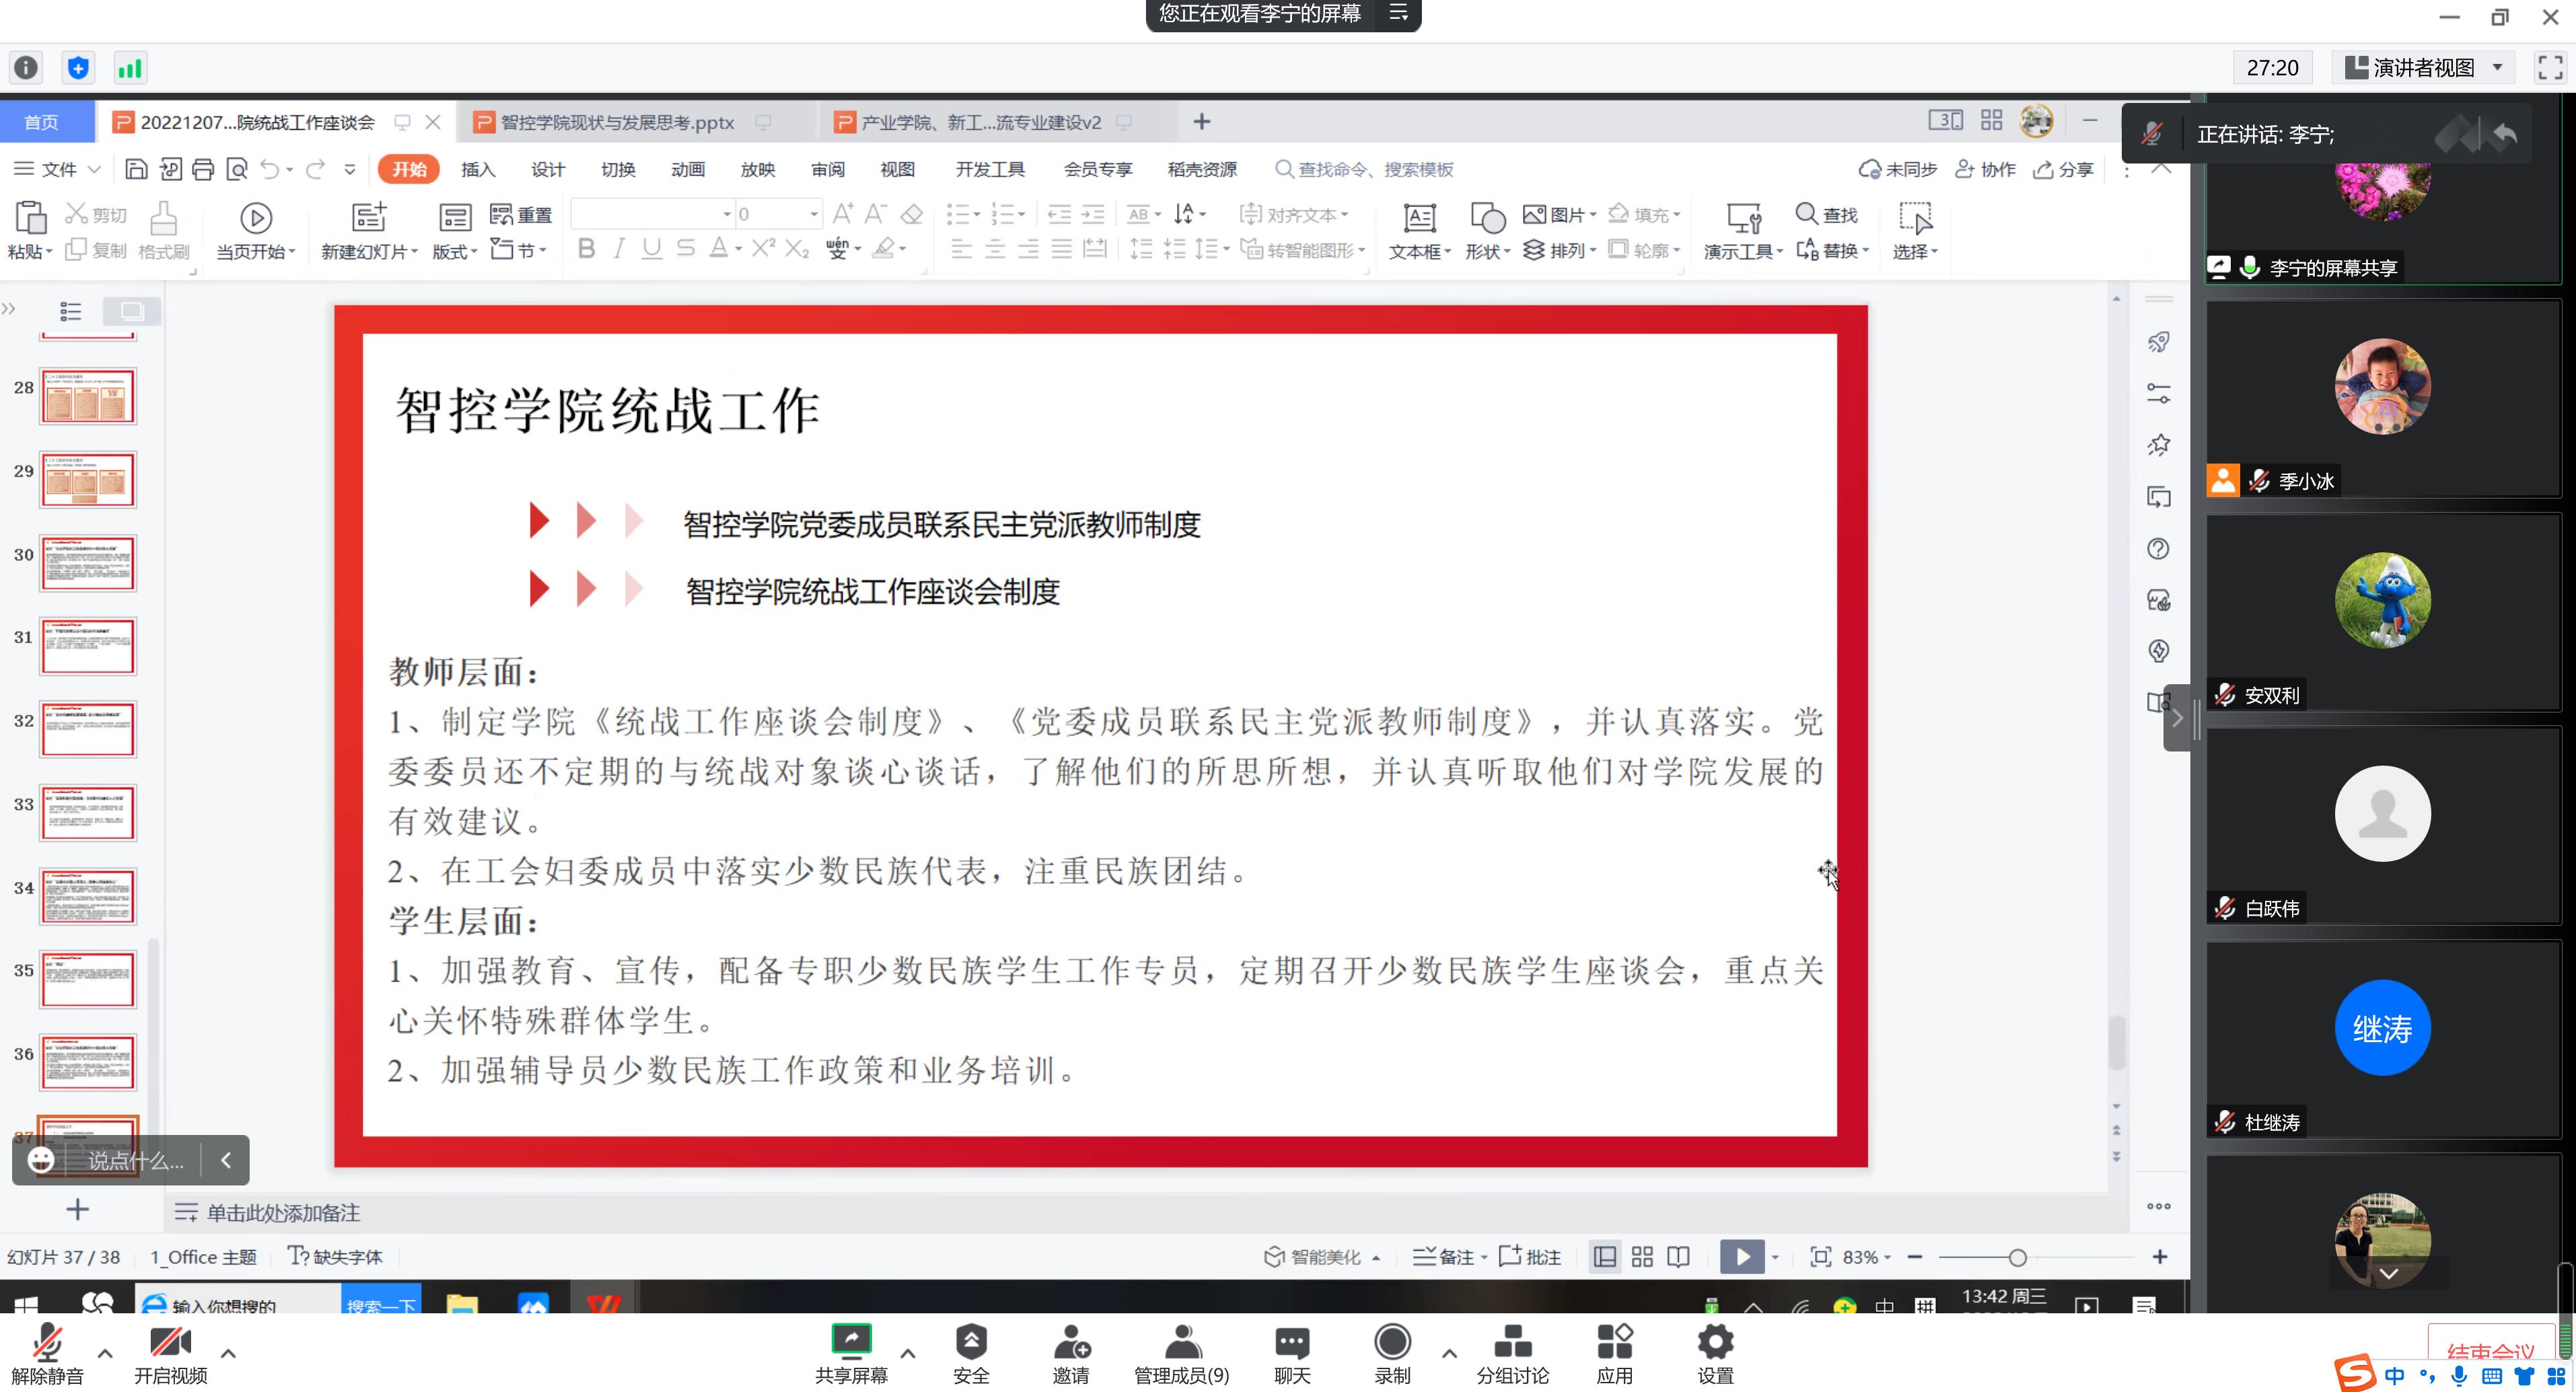Open the settings sliders sidebar icon
The width and height of the screenshot is (2576, 1392).
point(2159,394)
